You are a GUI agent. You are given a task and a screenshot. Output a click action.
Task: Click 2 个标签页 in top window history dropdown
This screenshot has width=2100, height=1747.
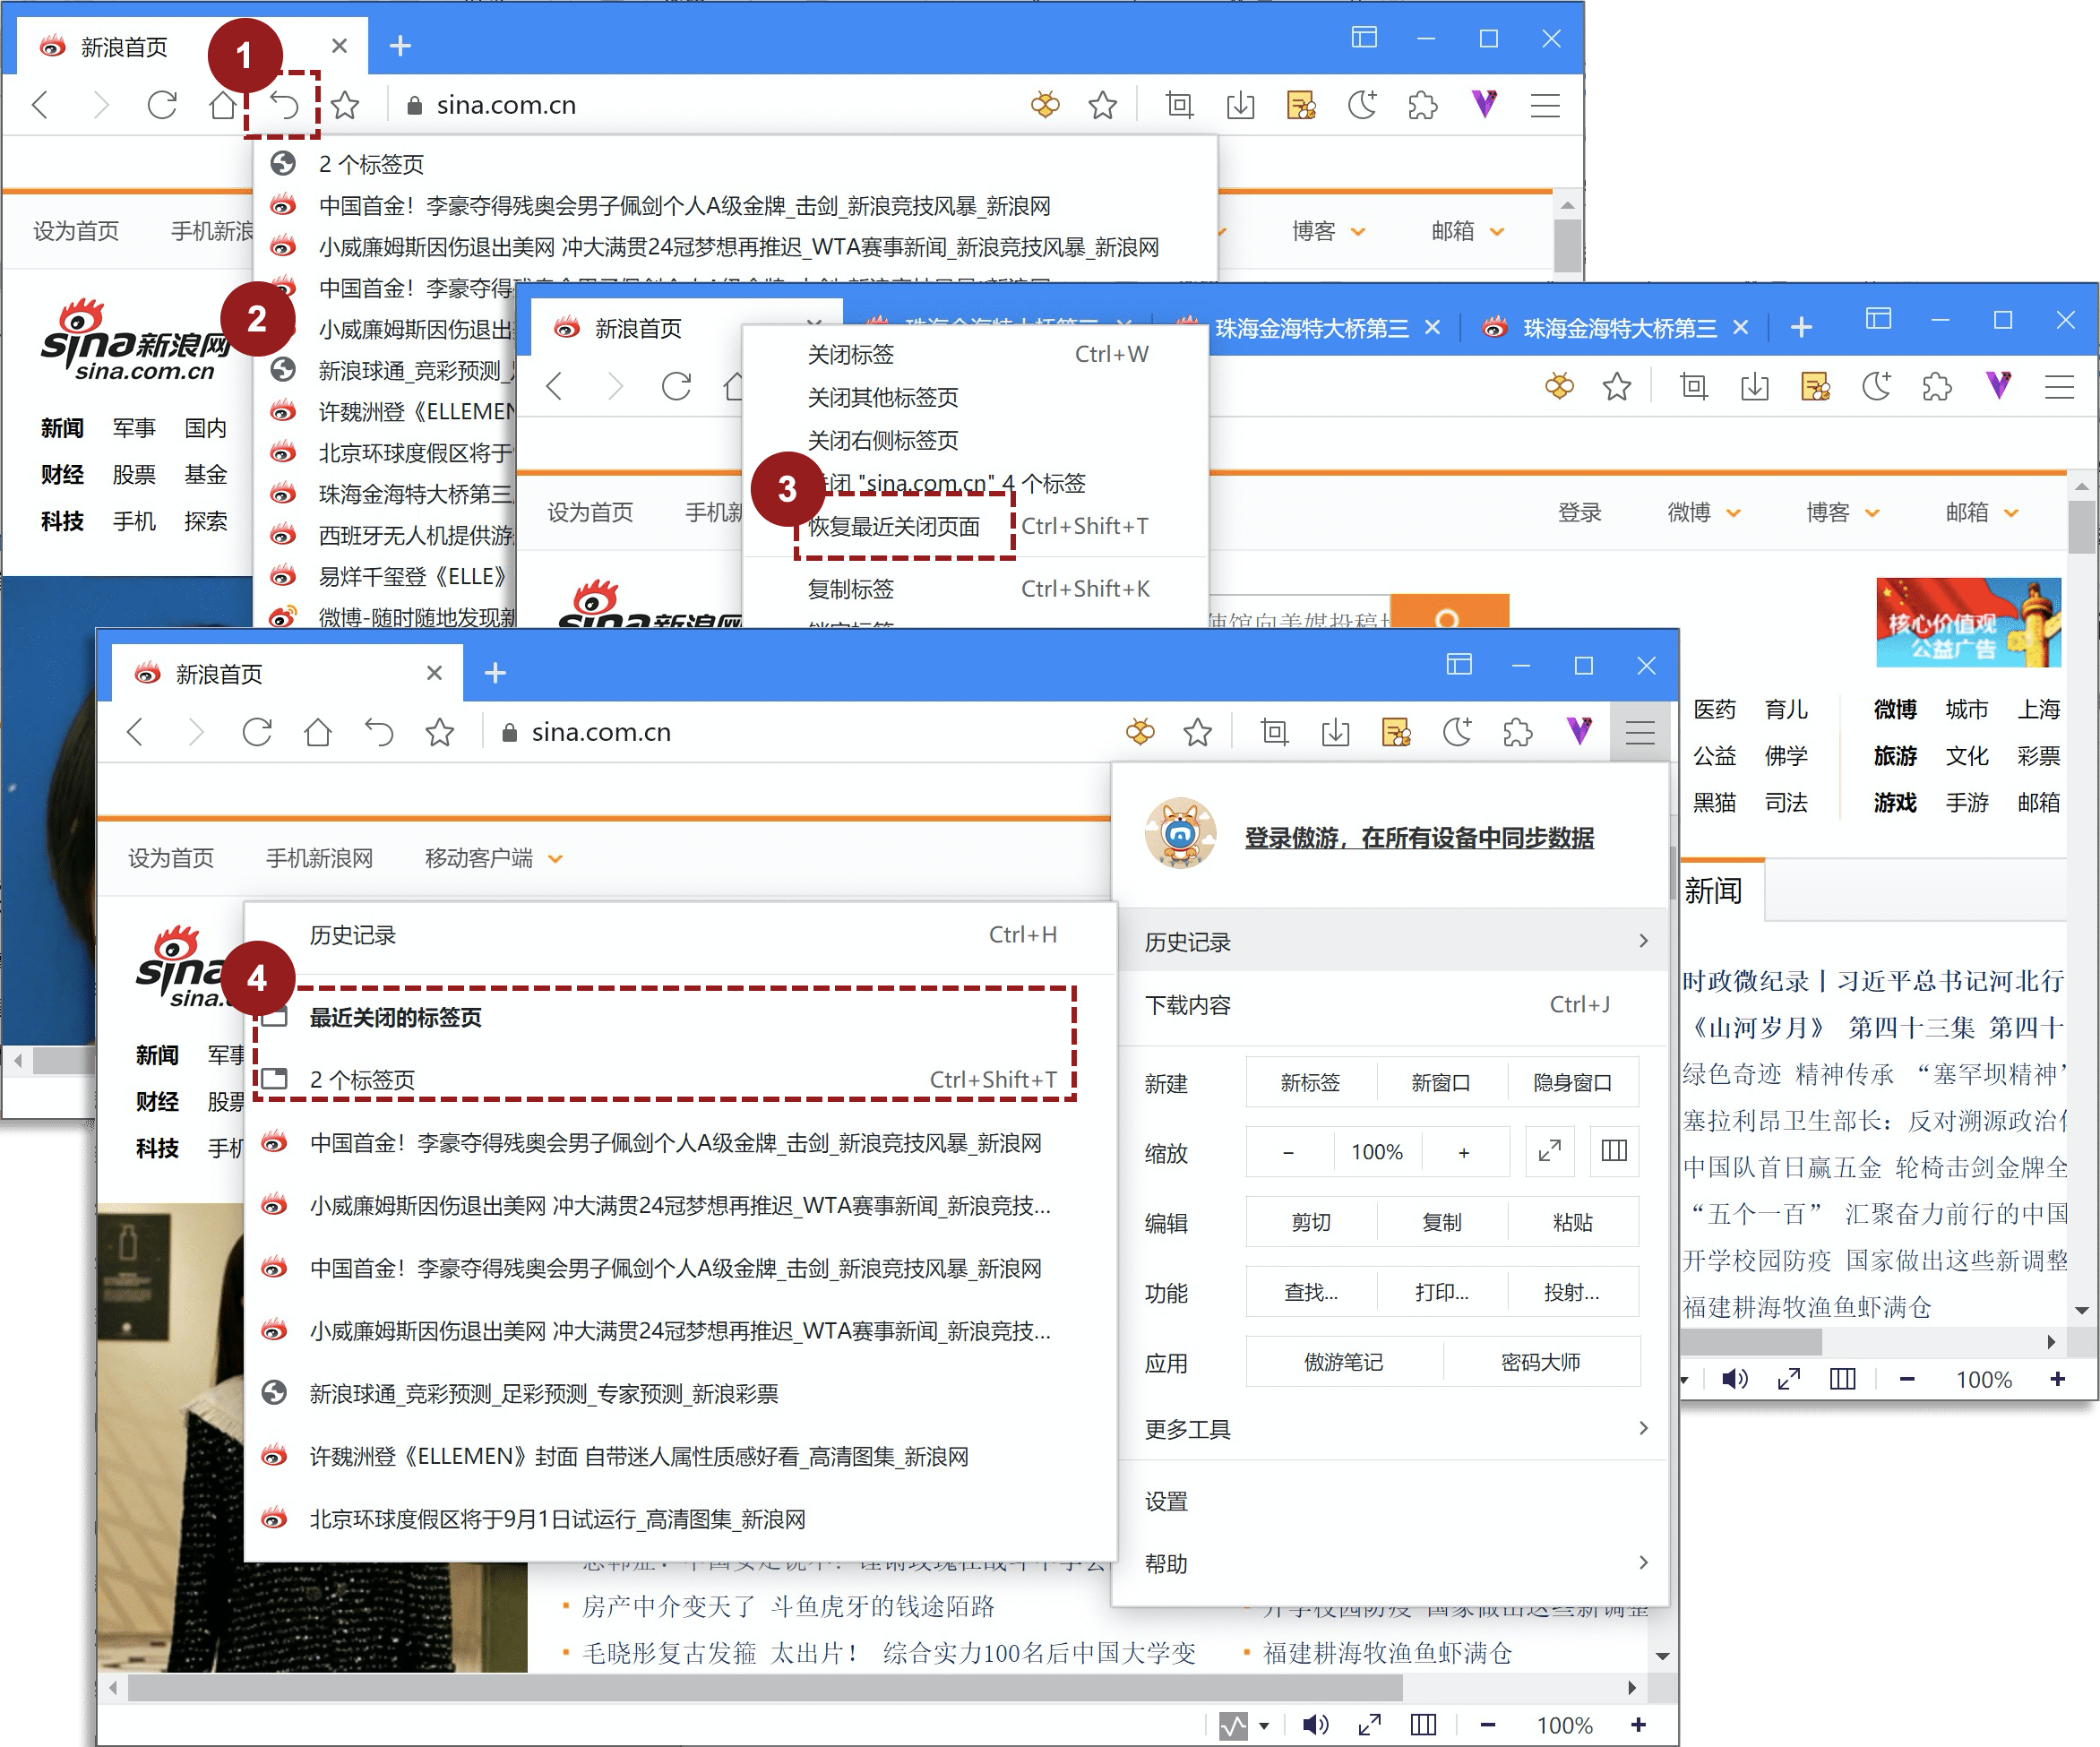[735, 164]
